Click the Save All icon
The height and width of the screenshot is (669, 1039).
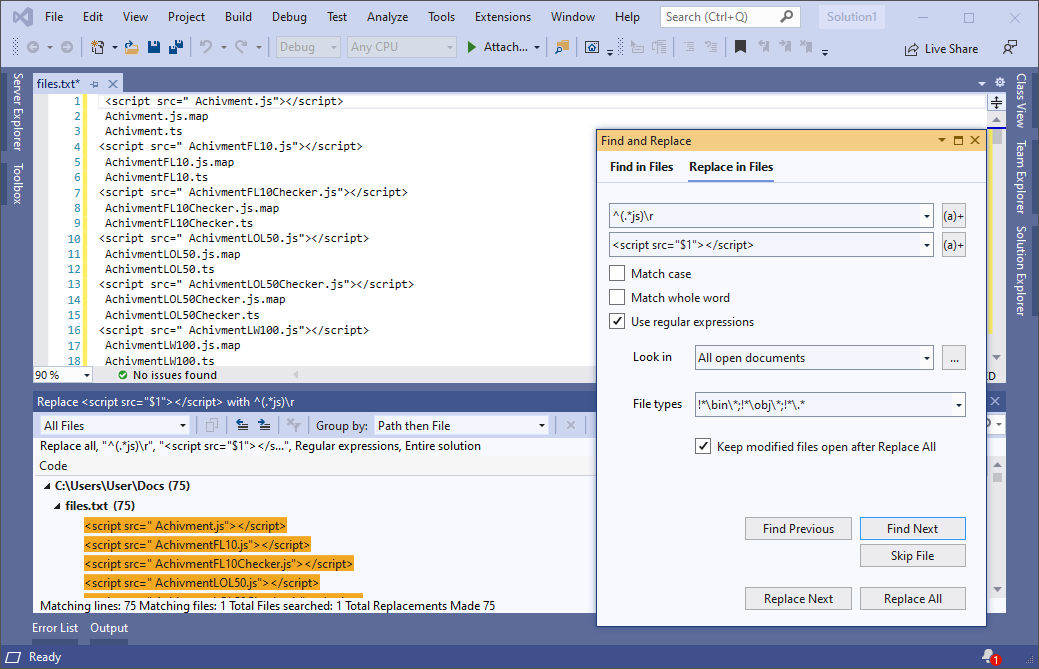176,47
